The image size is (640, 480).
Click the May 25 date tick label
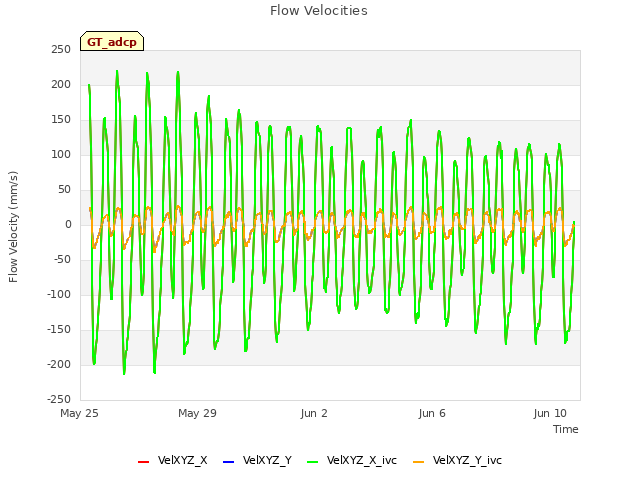tap(79, 413)
